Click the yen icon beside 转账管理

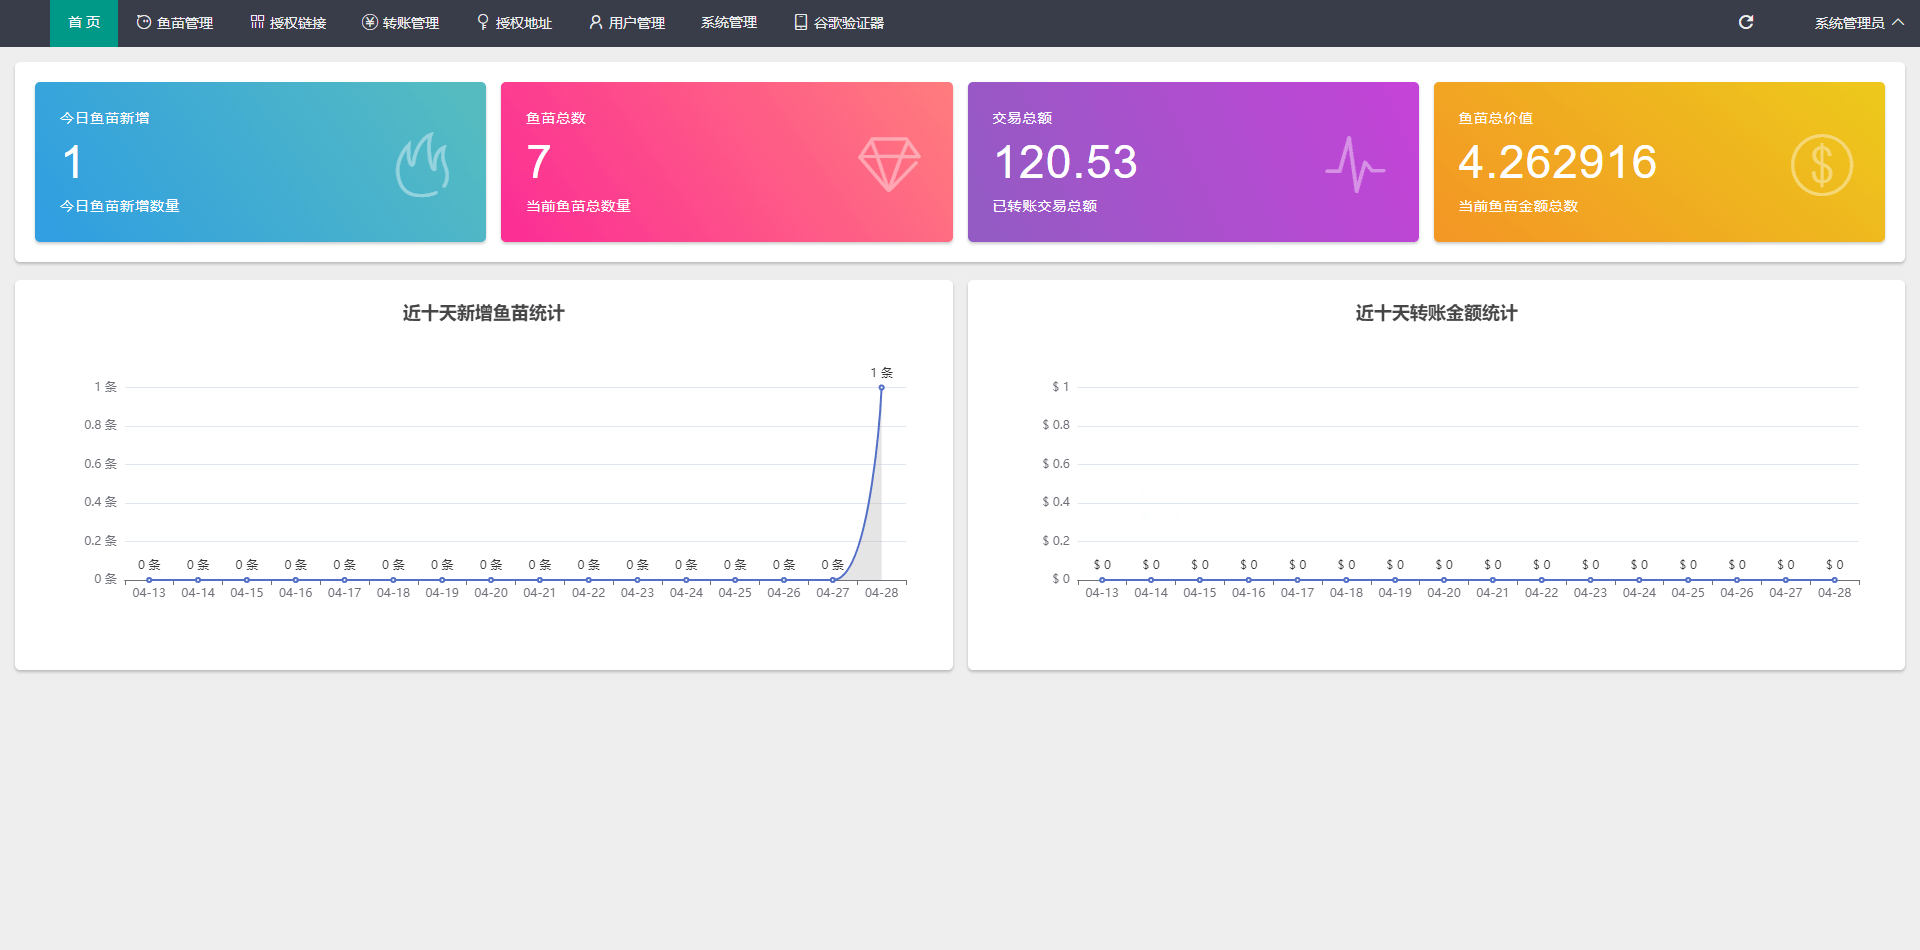pyautogui.click(x=370, y=22)
